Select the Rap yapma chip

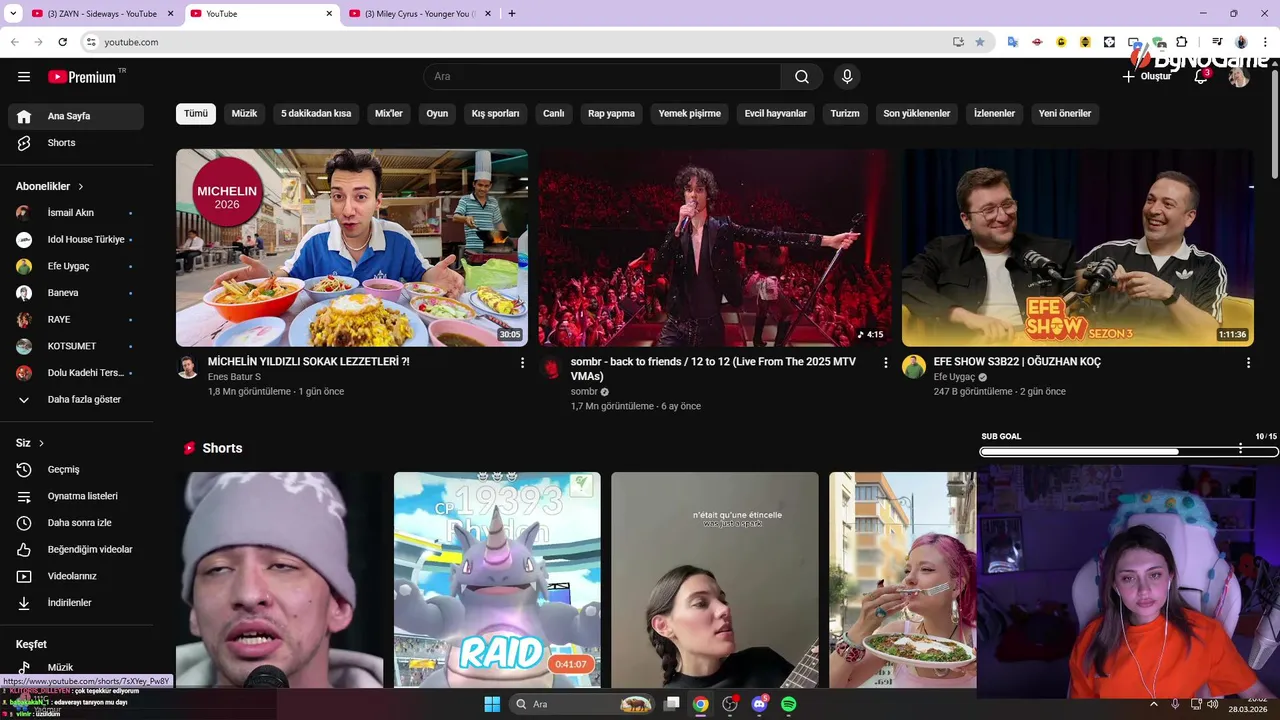point(611,114)
